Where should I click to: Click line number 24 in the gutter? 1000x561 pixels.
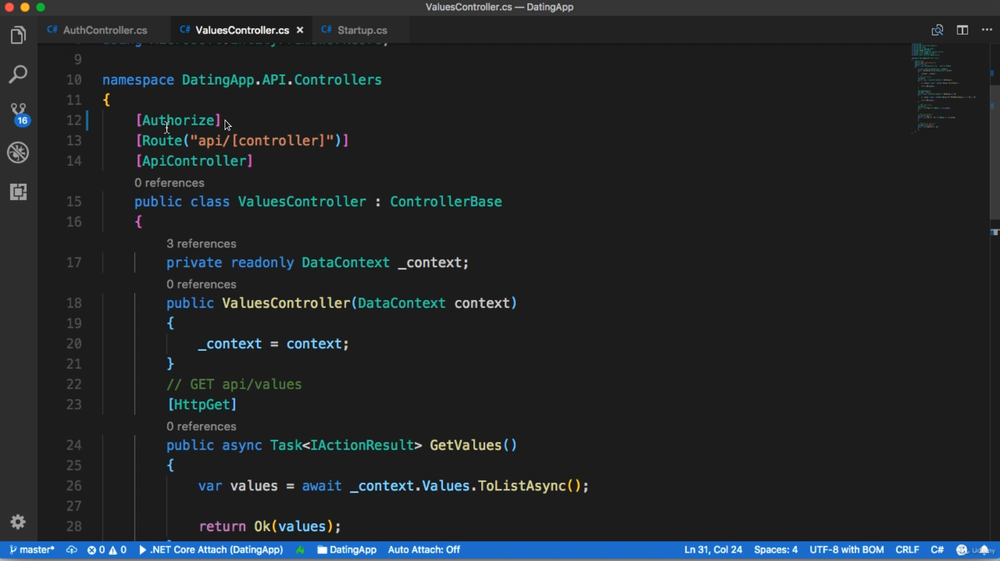[x=74, y=445]
